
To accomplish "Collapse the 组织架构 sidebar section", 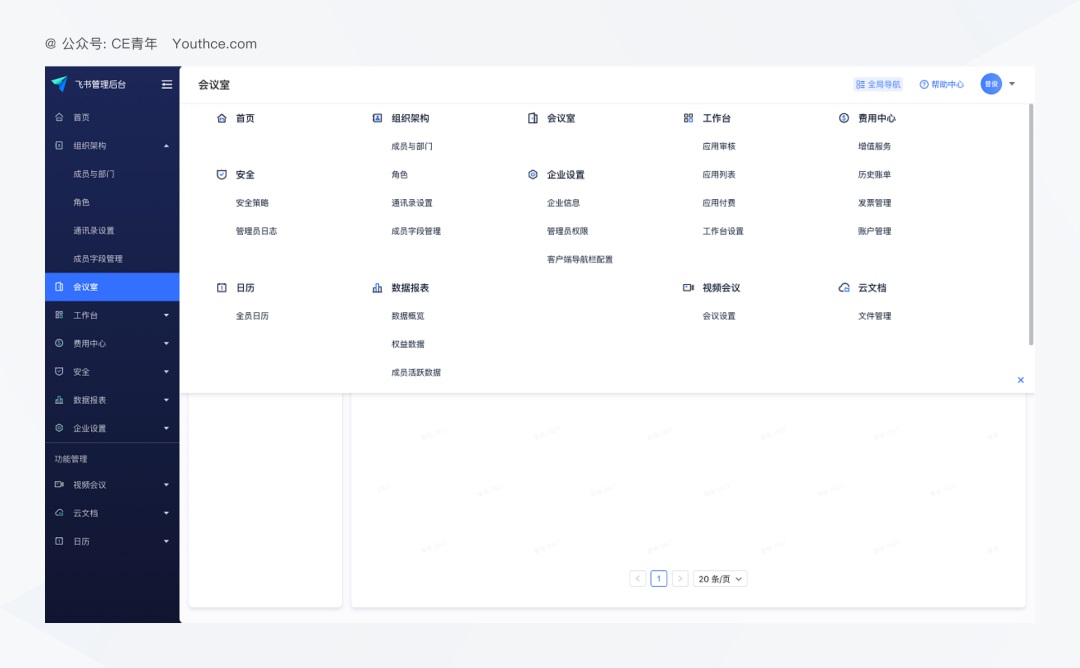I will tap(167, 145).
